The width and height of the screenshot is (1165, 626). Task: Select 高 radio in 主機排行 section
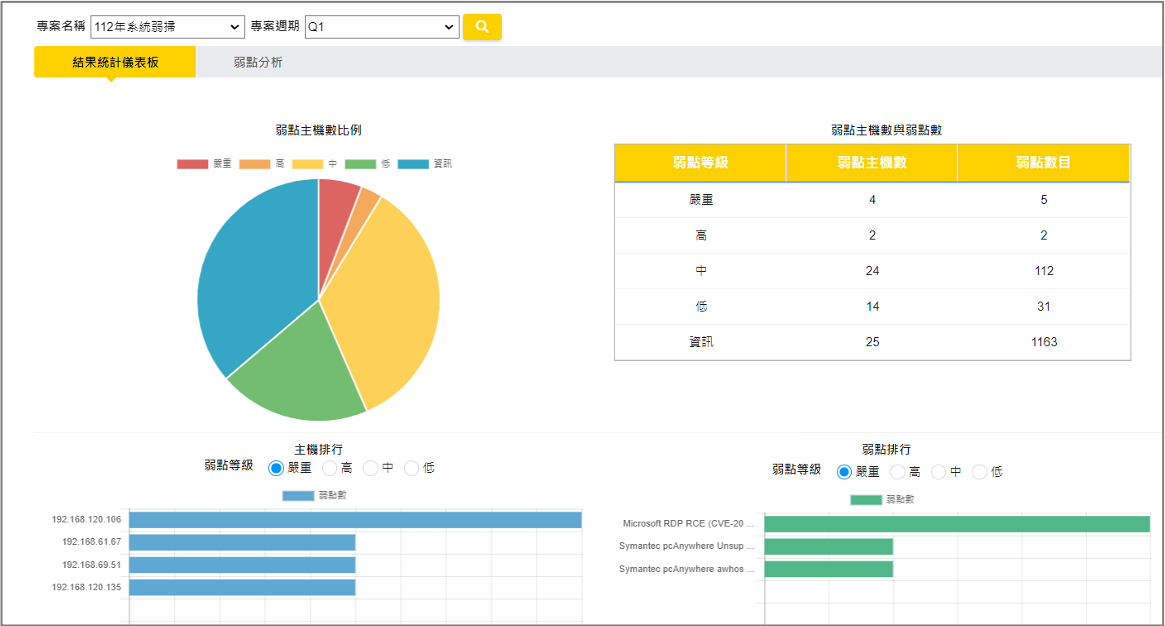point(330,468)
